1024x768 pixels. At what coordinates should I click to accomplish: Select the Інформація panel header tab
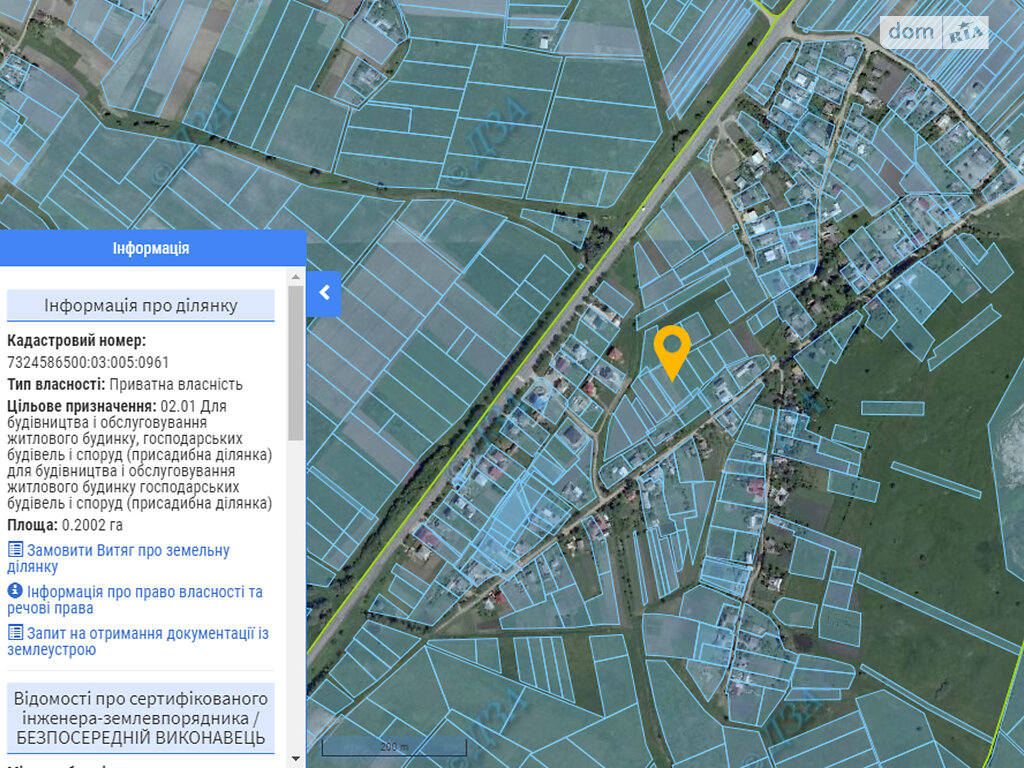click(x=151, y=248)
